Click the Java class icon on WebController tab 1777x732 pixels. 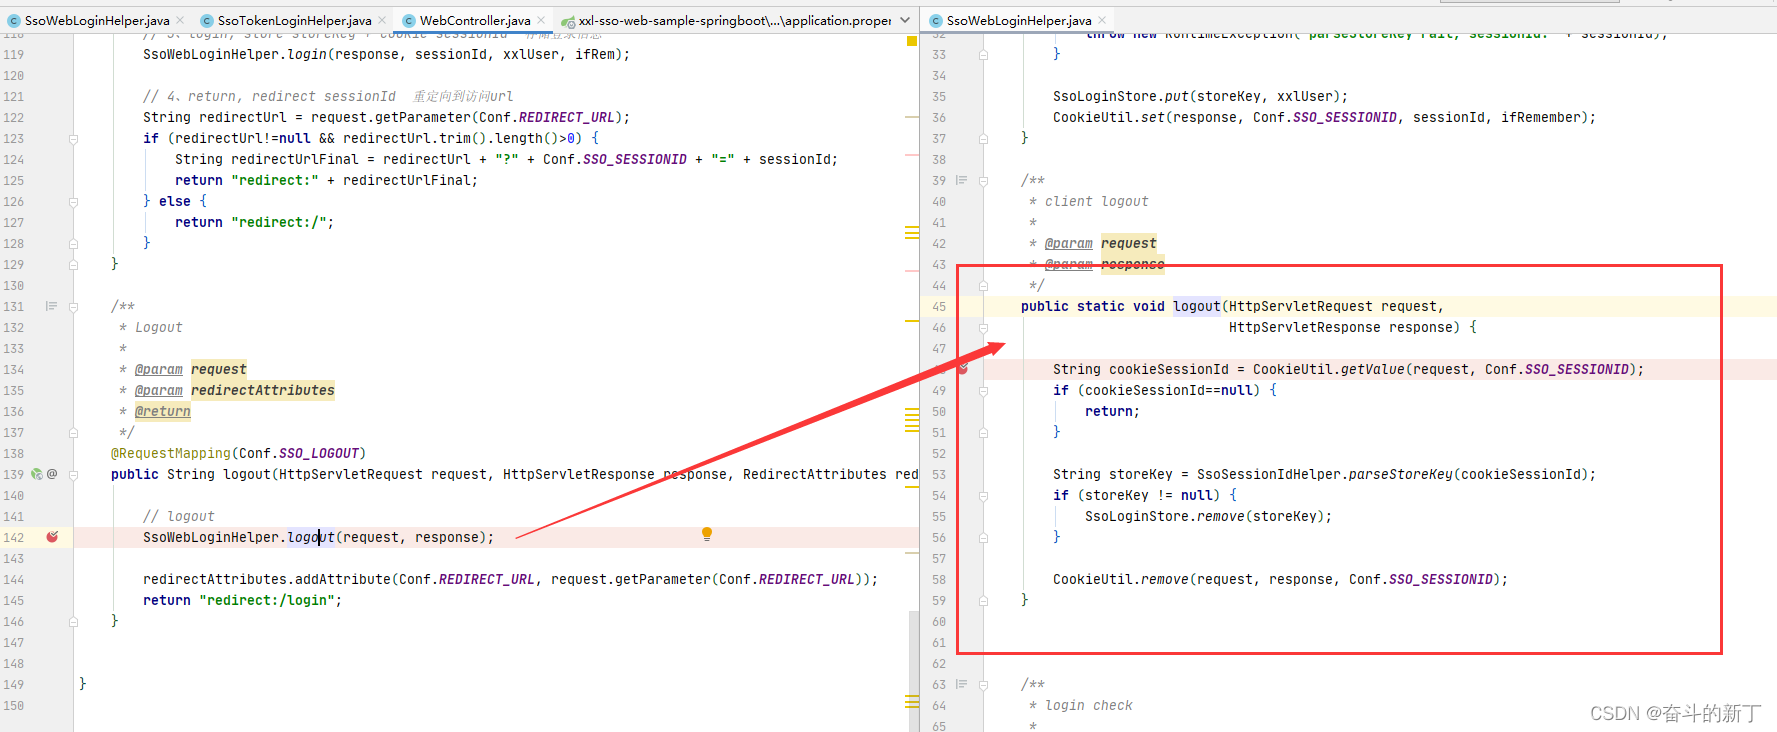pos(409,20)
